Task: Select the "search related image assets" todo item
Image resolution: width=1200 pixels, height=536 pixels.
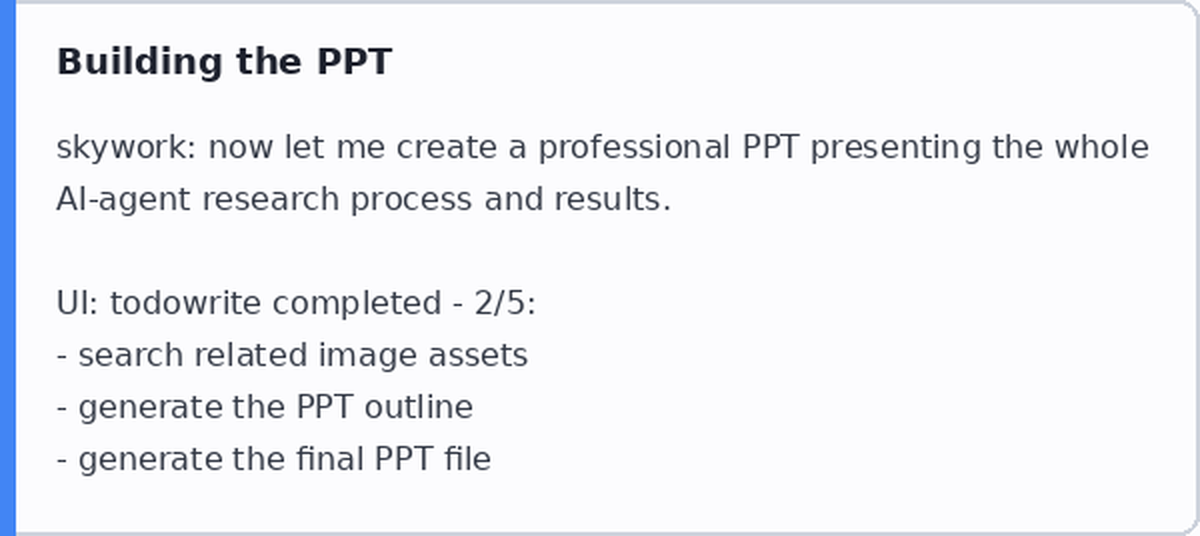Action: pos(303,355)
